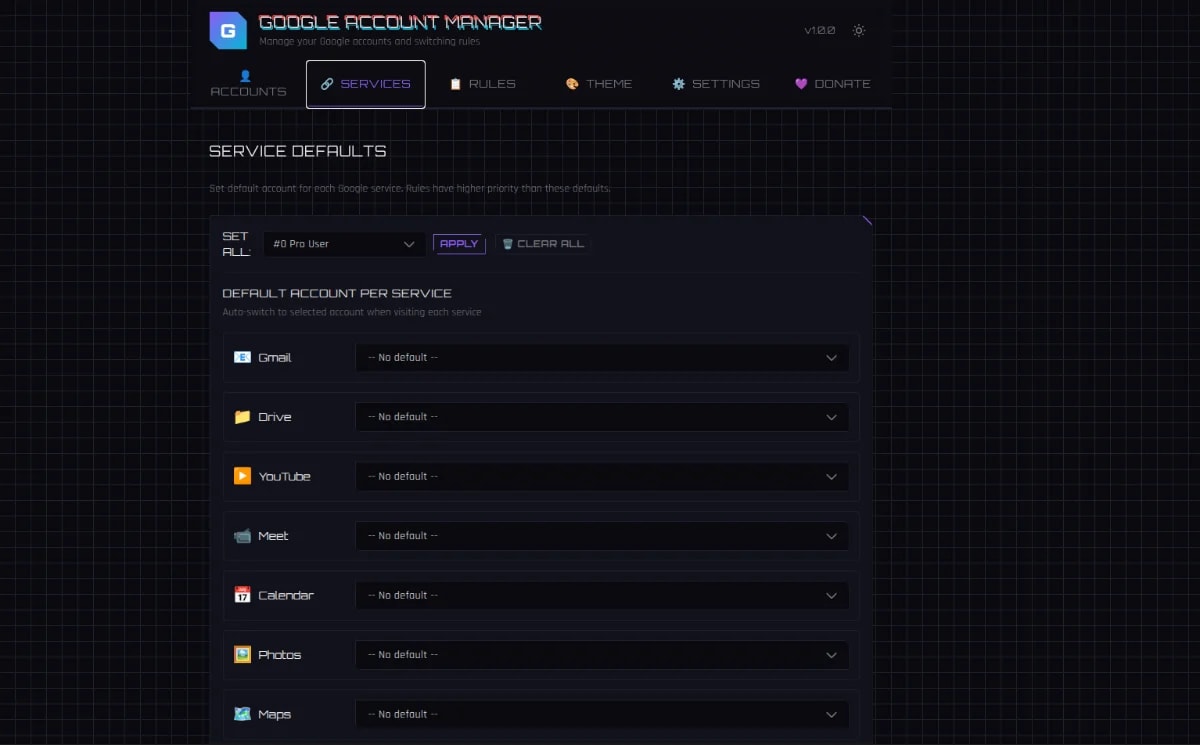This screenshot has height=745, width=1200.
Task: Click the Photos picture icon
Action: coord(242,655)
